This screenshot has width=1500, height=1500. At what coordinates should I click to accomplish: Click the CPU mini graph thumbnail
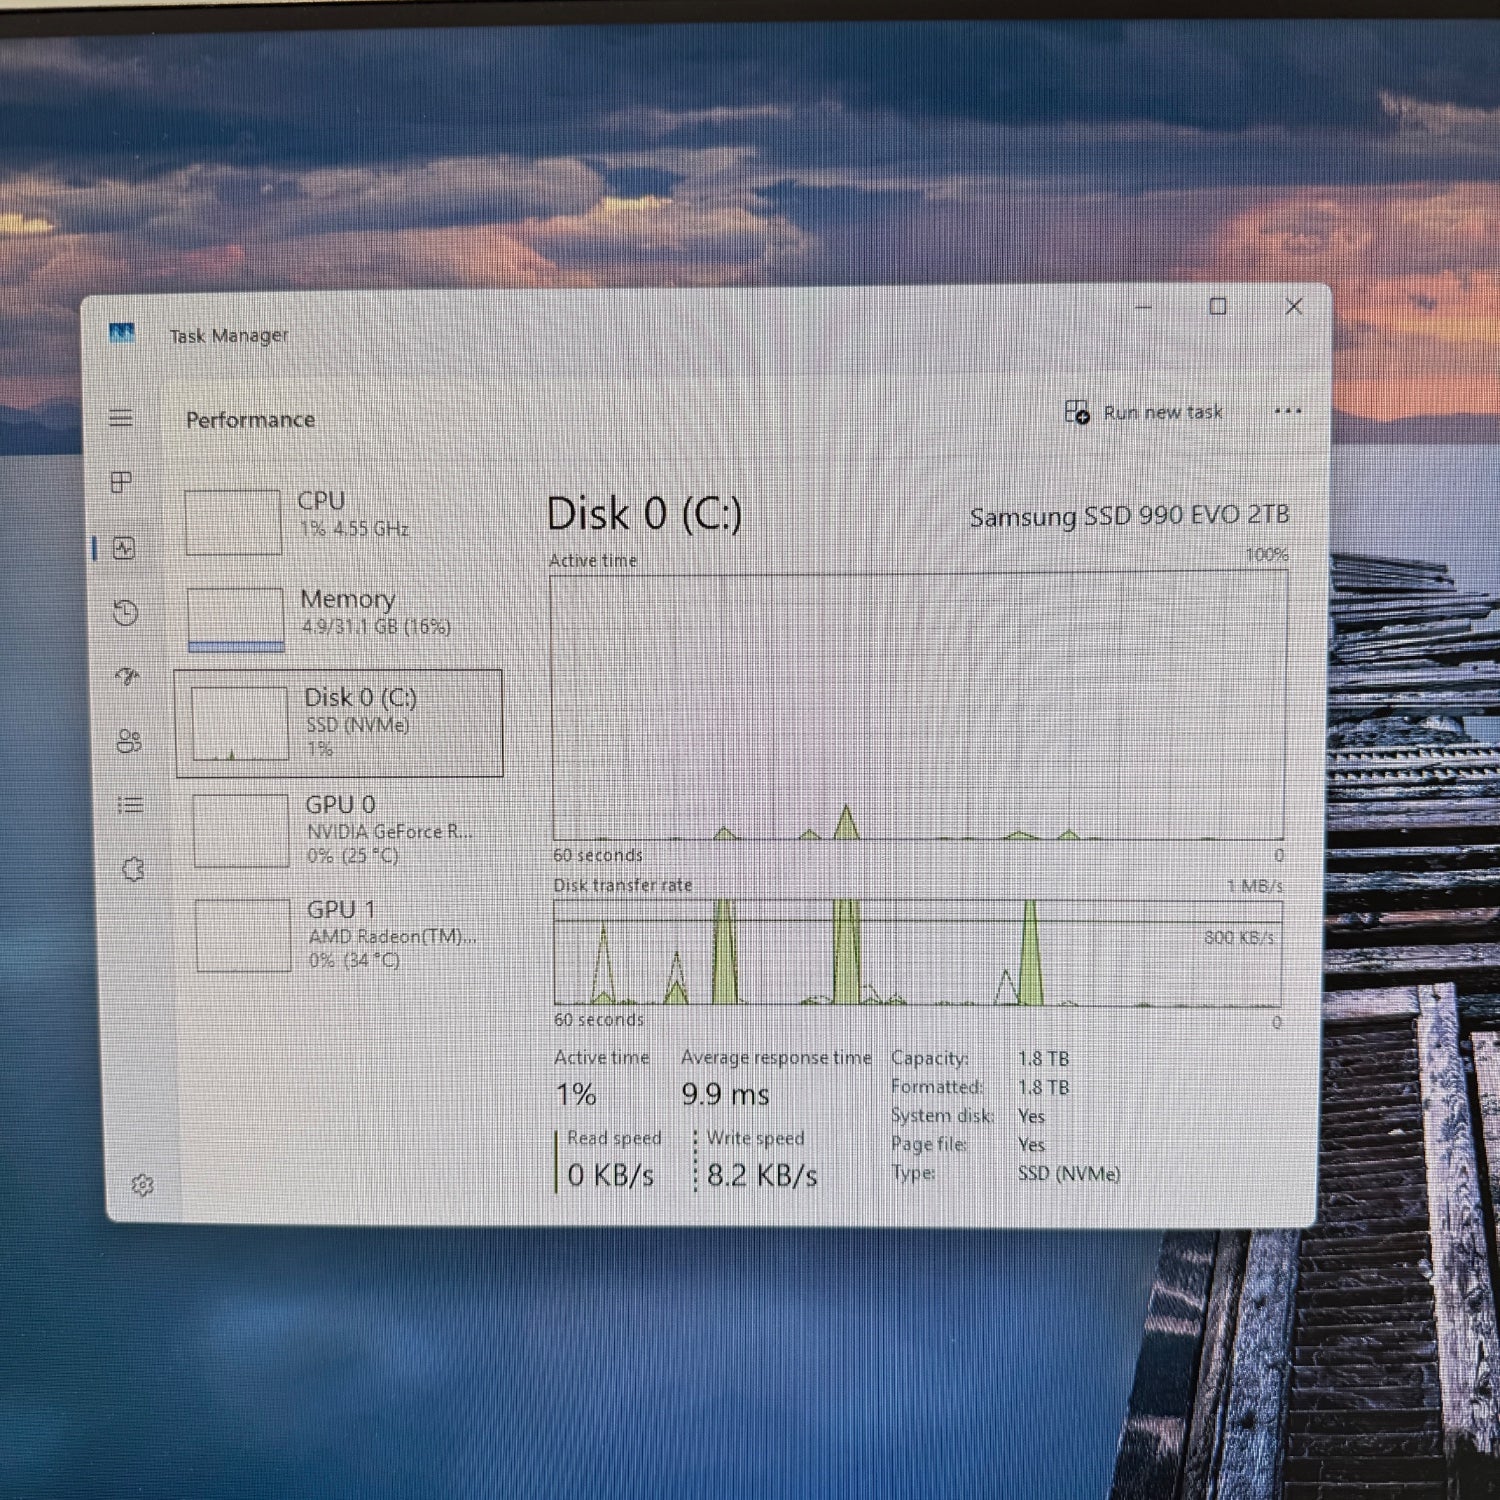[233, 521]
